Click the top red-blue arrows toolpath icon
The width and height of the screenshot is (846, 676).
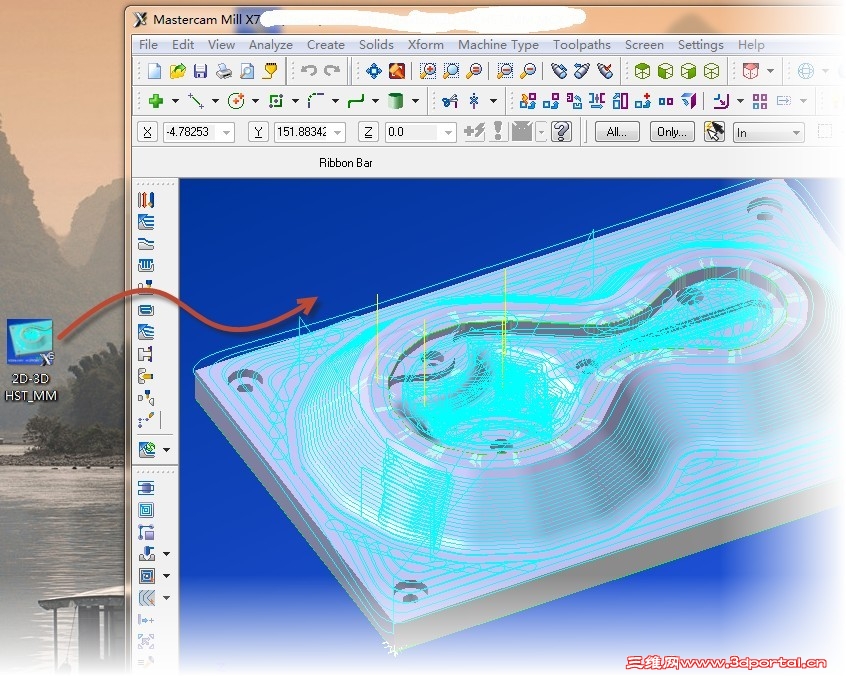point(146,200)
